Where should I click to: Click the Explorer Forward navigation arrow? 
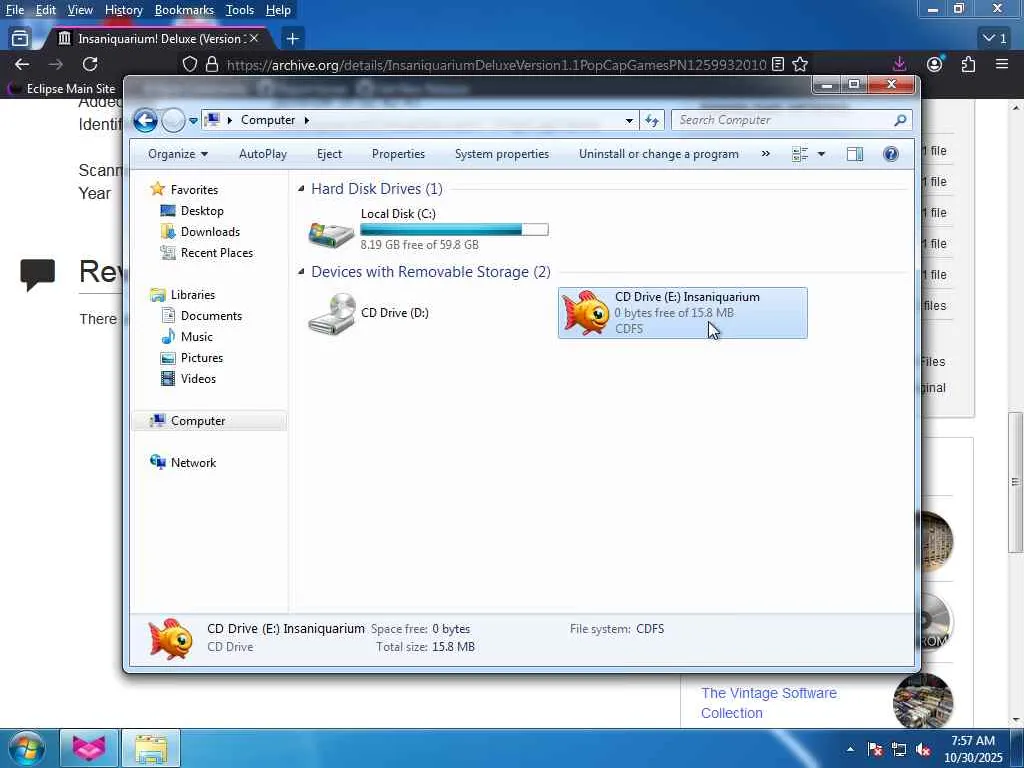point(173,120)
